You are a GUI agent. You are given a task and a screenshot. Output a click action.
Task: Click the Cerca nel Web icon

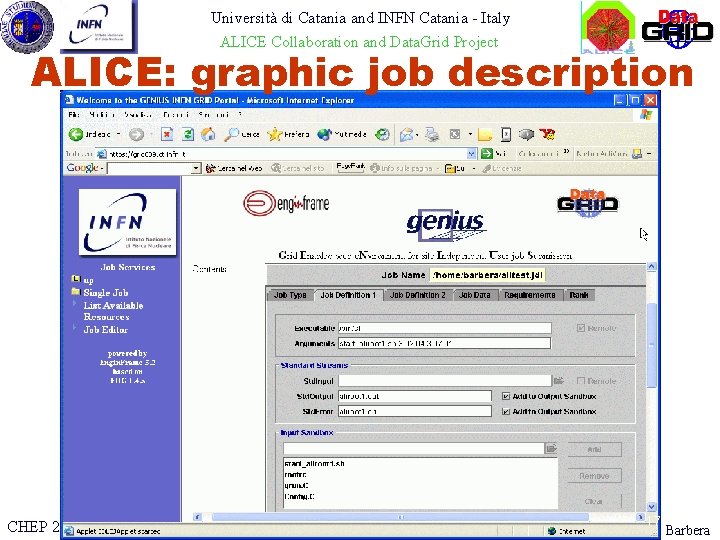coord(210,169)
